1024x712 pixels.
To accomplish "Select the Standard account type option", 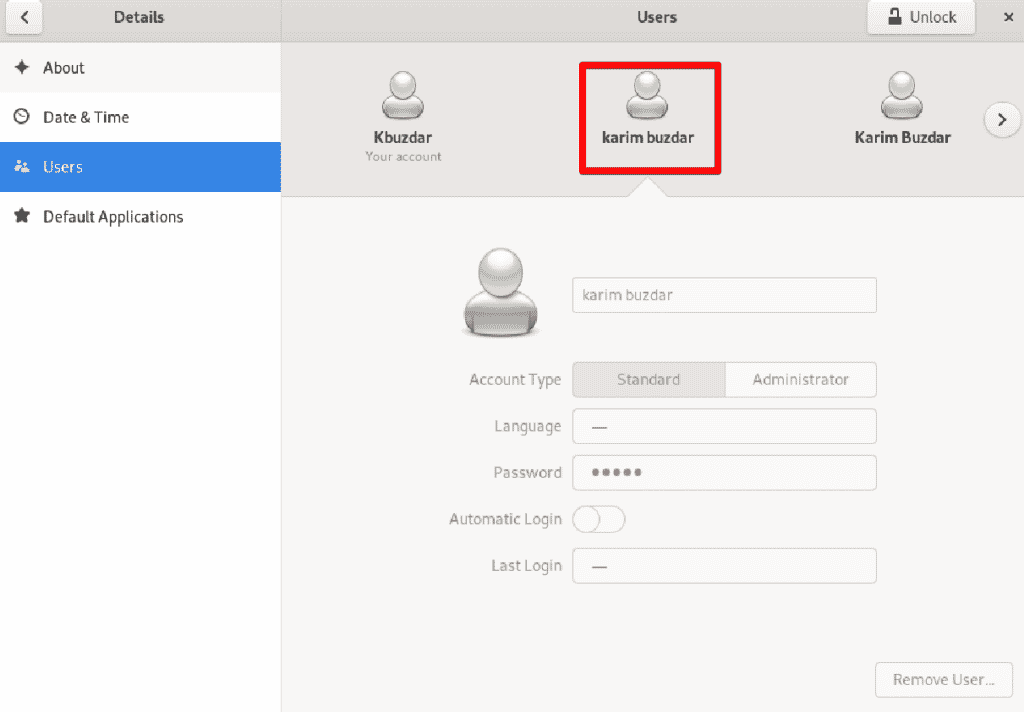I will coord(648,380).
